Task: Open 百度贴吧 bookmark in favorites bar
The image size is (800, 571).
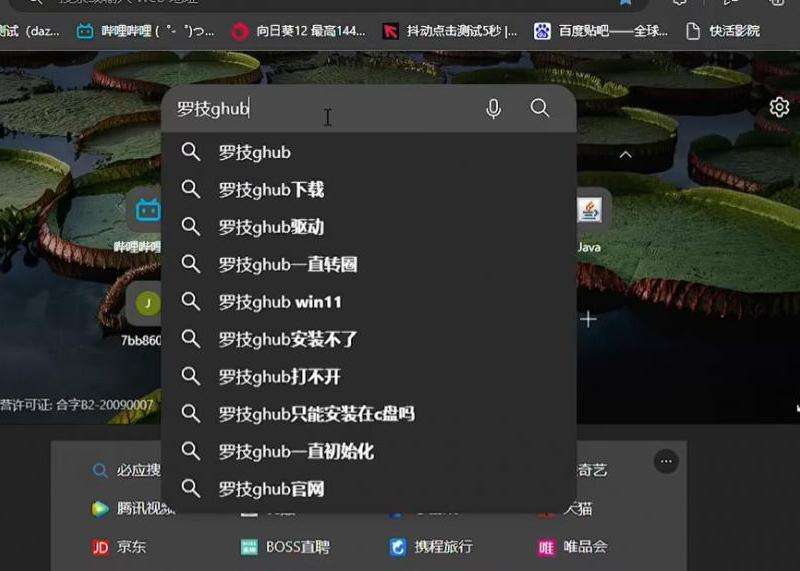Action: point(601,31)
